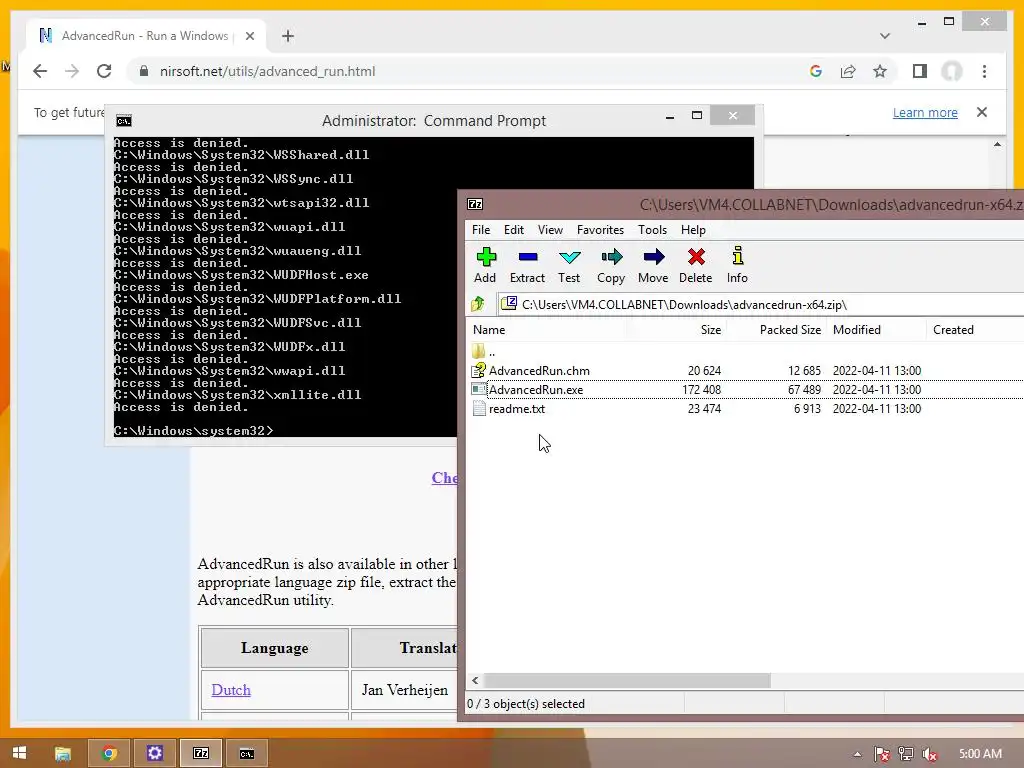Click the Learn more link in the infobar
This screenshot has height=768, width=1024.
click(x=925, y=112)
